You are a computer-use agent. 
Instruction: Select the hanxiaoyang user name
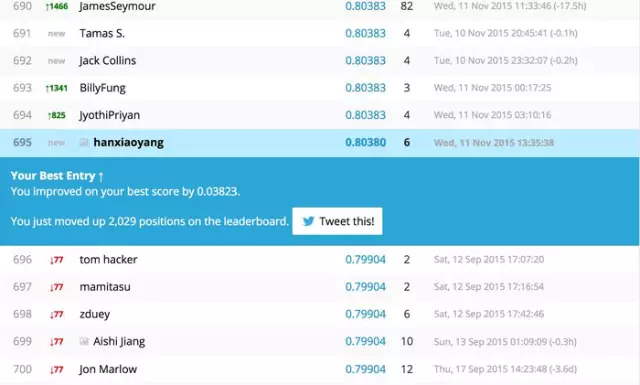pos(129,142)
